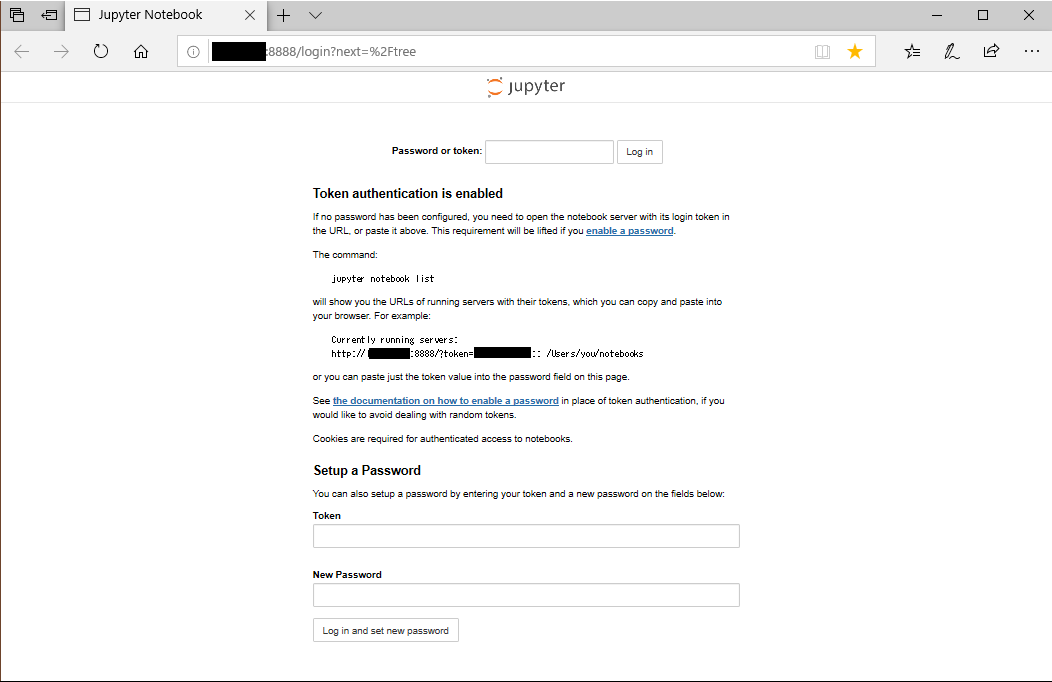Expand the tab previews chevron
Image resolution: width=1052 pixels, height=682 pixels.
315,15
